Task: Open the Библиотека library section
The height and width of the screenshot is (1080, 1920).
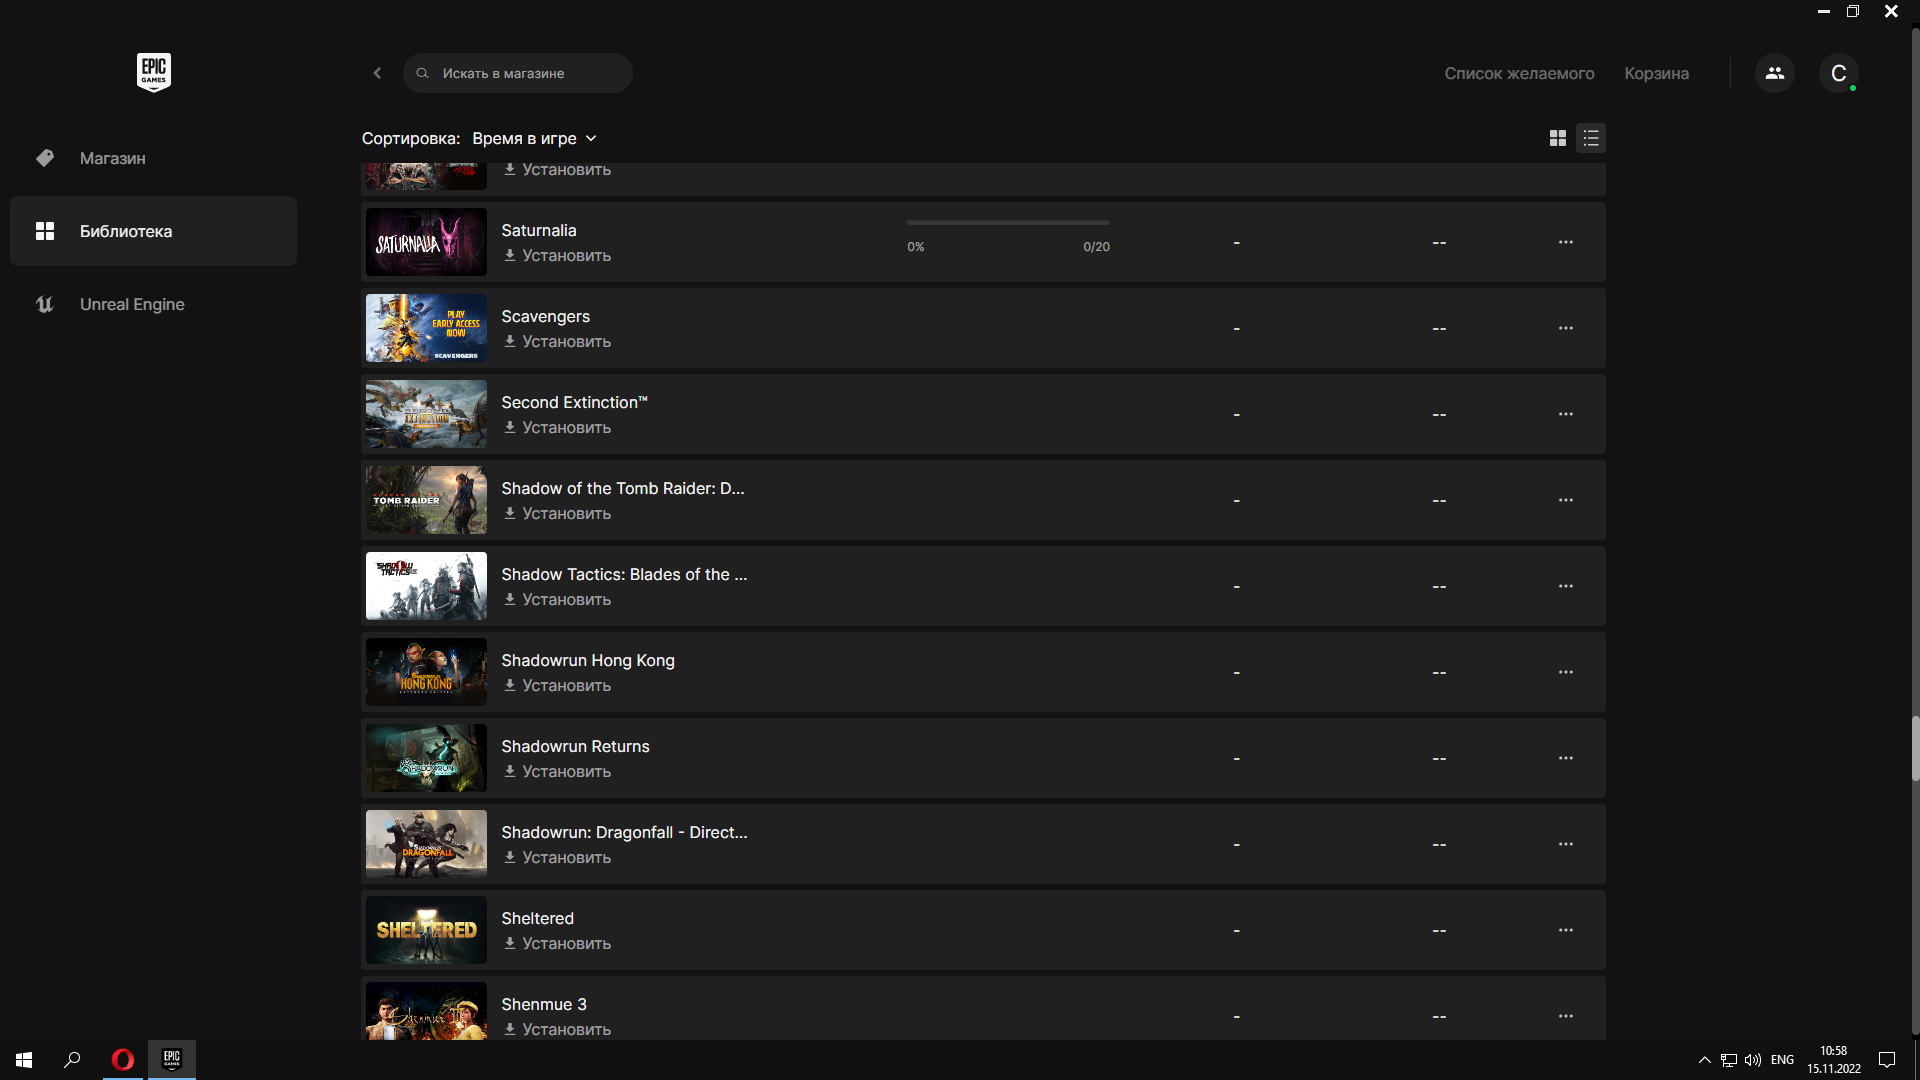Action: coord(153,231)
